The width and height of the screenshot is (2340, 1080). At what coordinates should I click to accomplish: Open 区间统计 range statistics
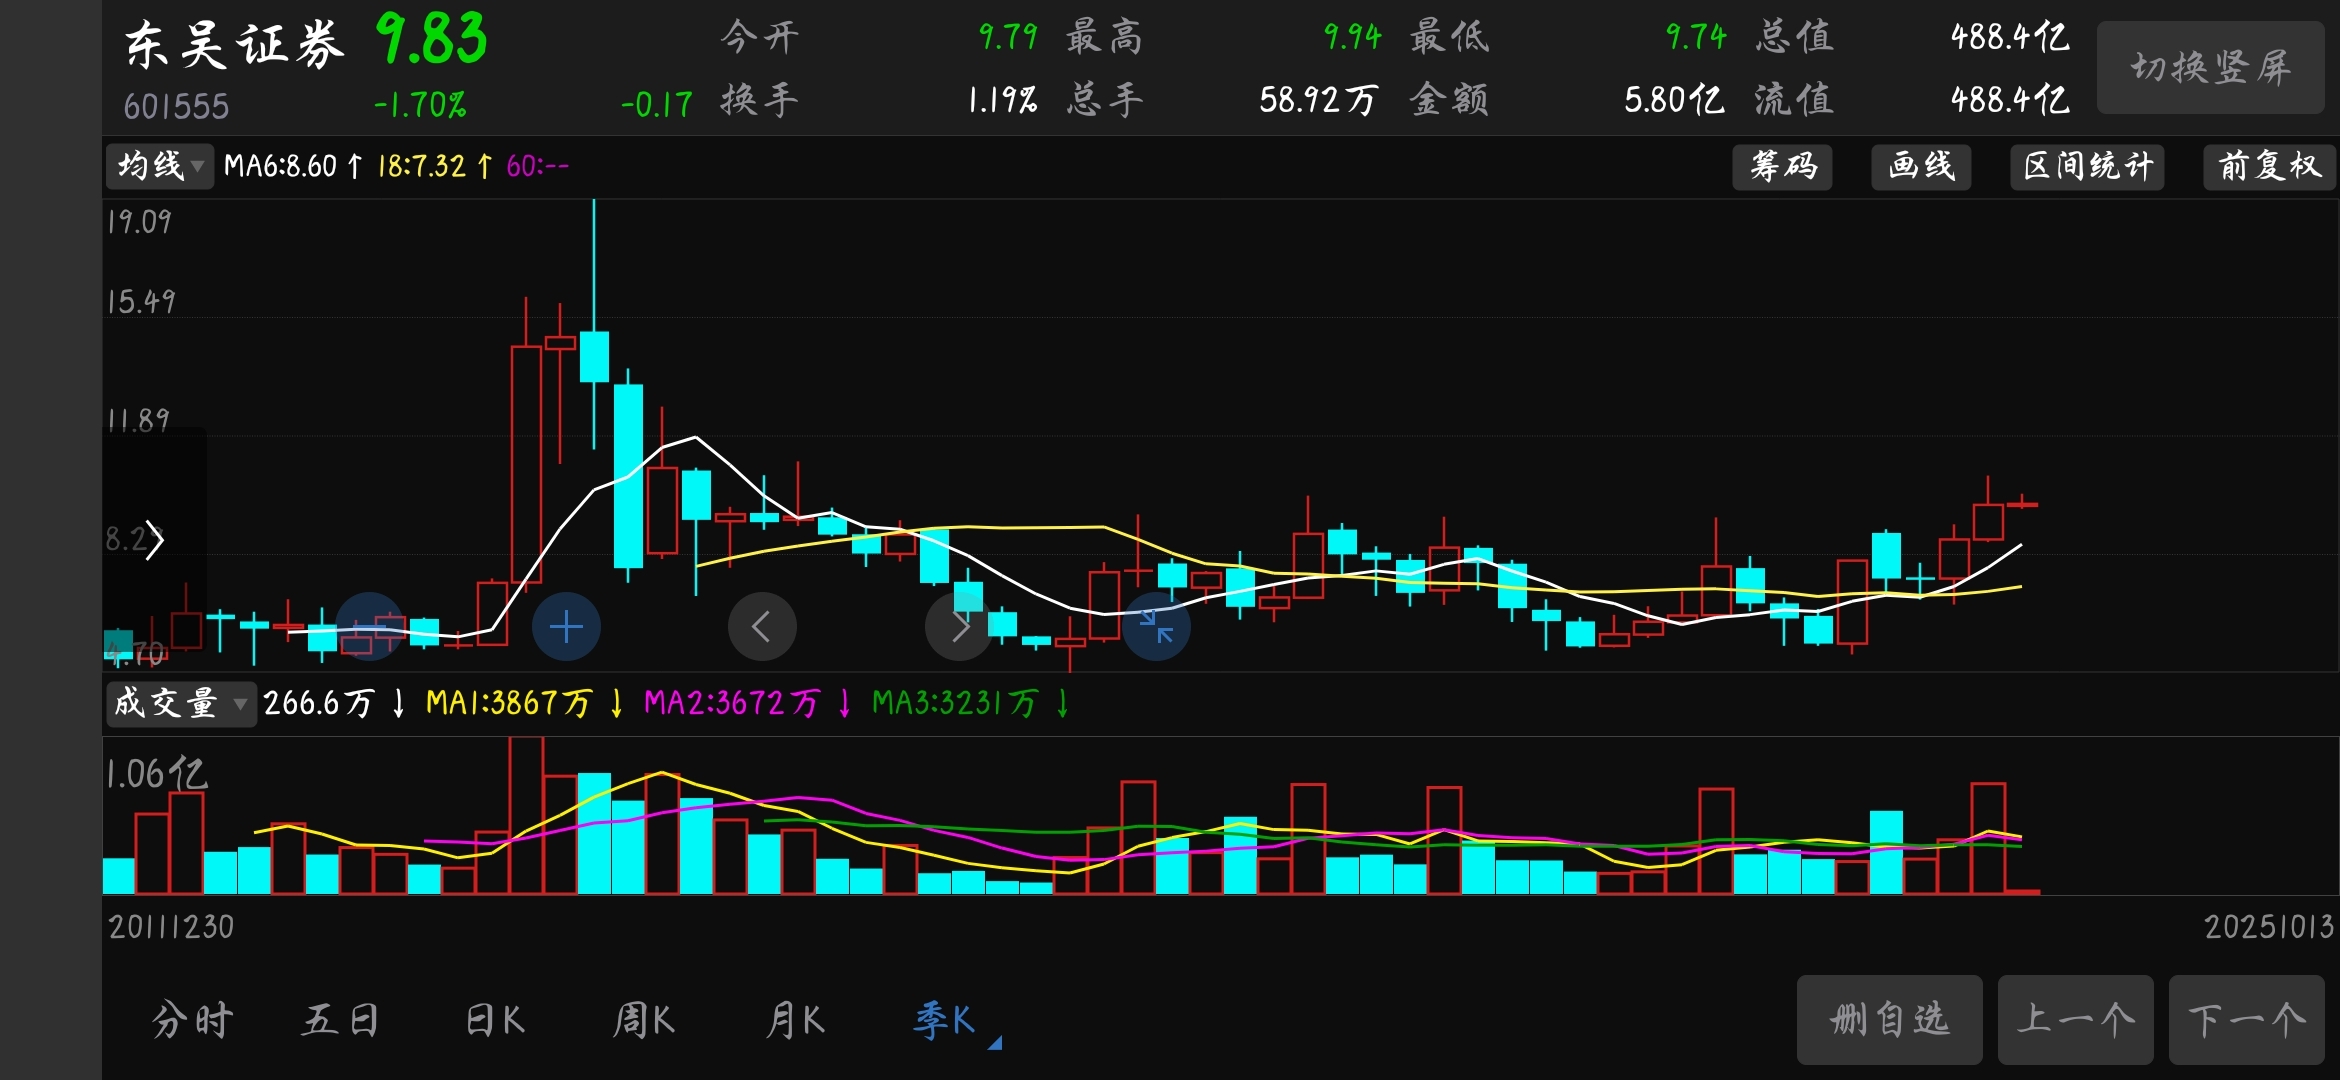click(x=2087, y=166)
